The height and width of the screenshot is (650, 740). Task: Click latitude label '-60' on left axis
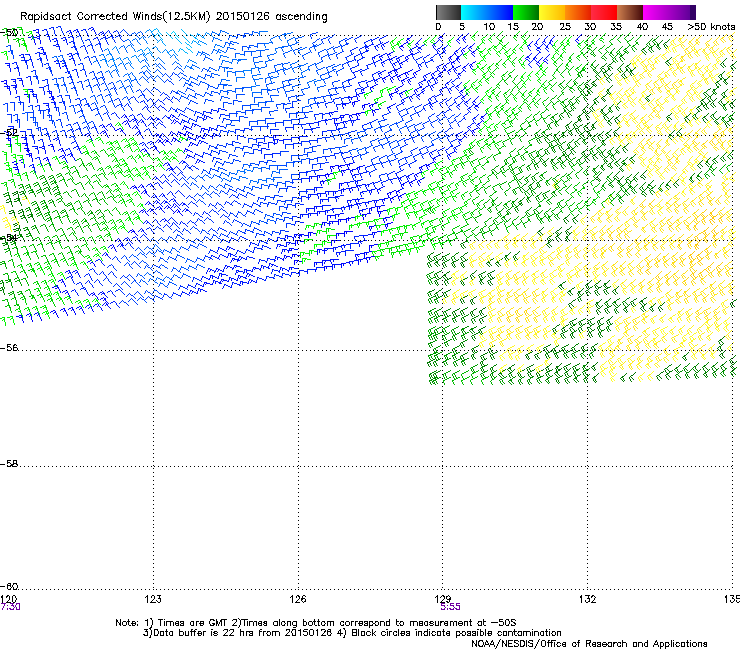click(9, 587)
